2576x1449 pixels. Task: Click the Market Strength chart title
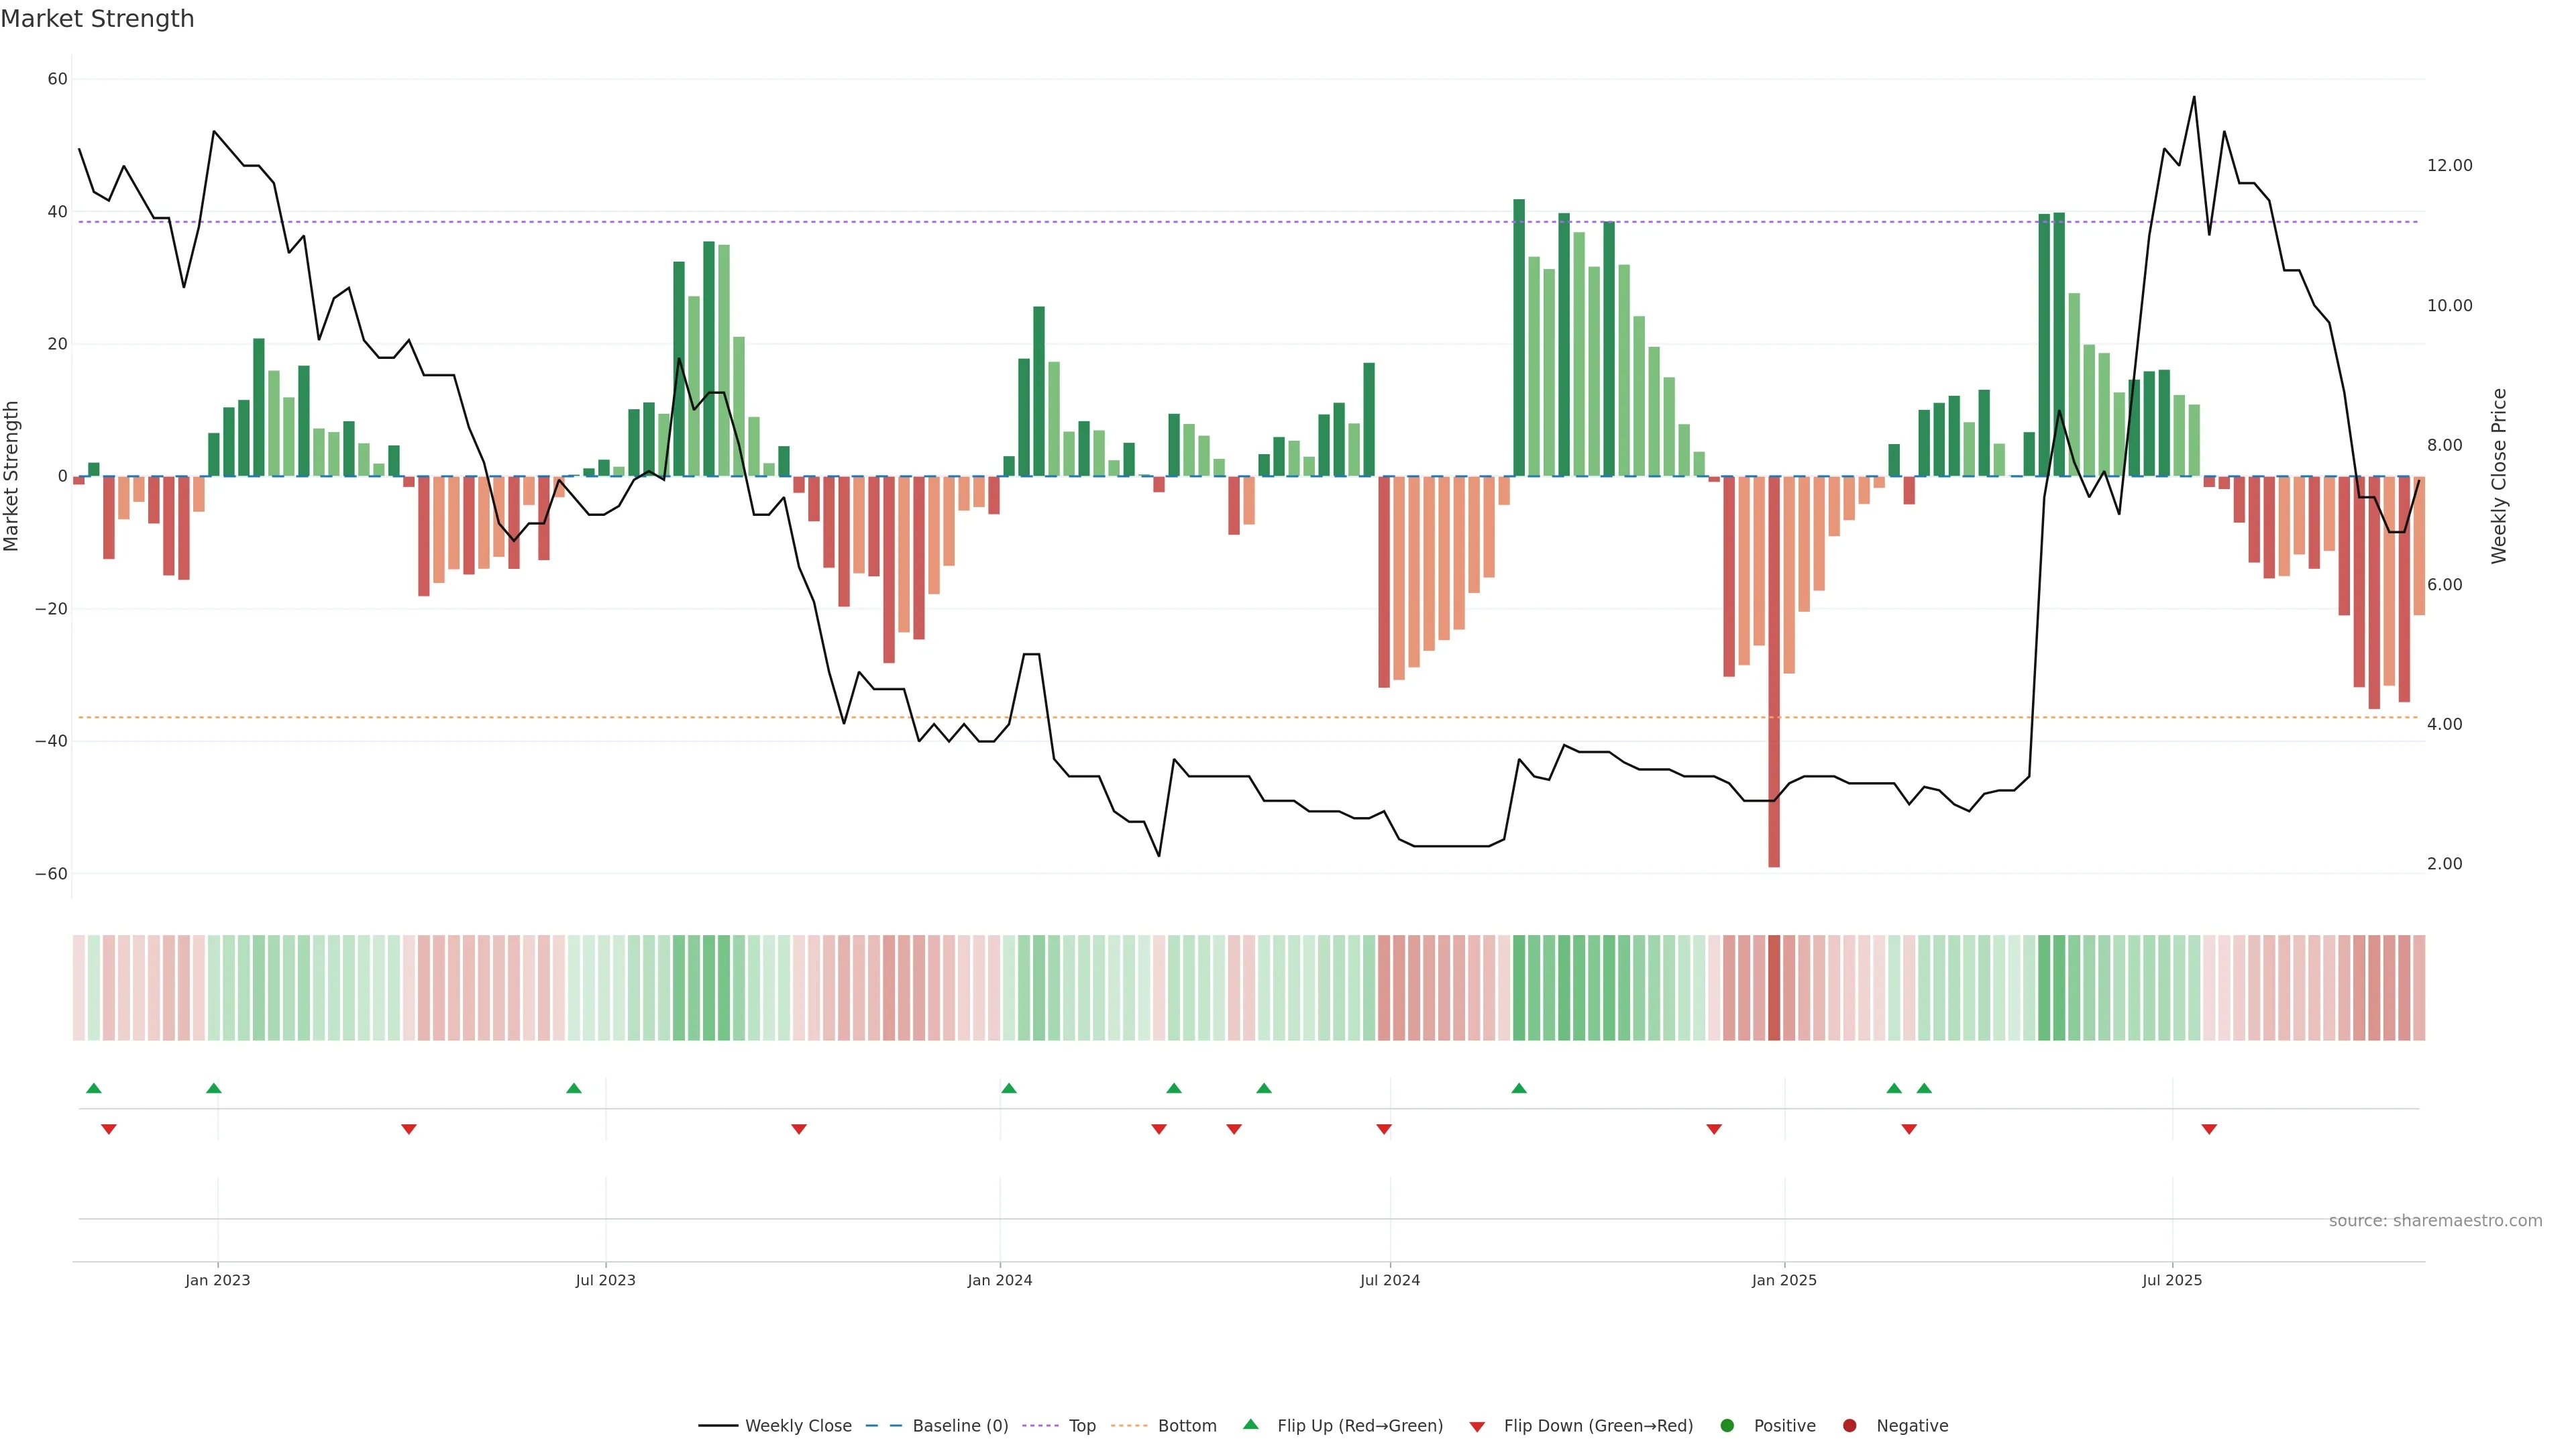97,19
